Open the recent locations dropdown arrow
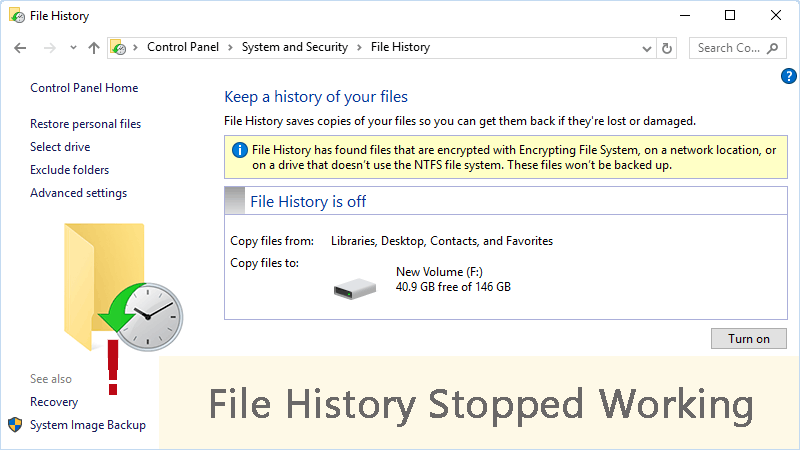Image resolution: width=800 pixels, height=450 pixels. [x=73, y=47]
